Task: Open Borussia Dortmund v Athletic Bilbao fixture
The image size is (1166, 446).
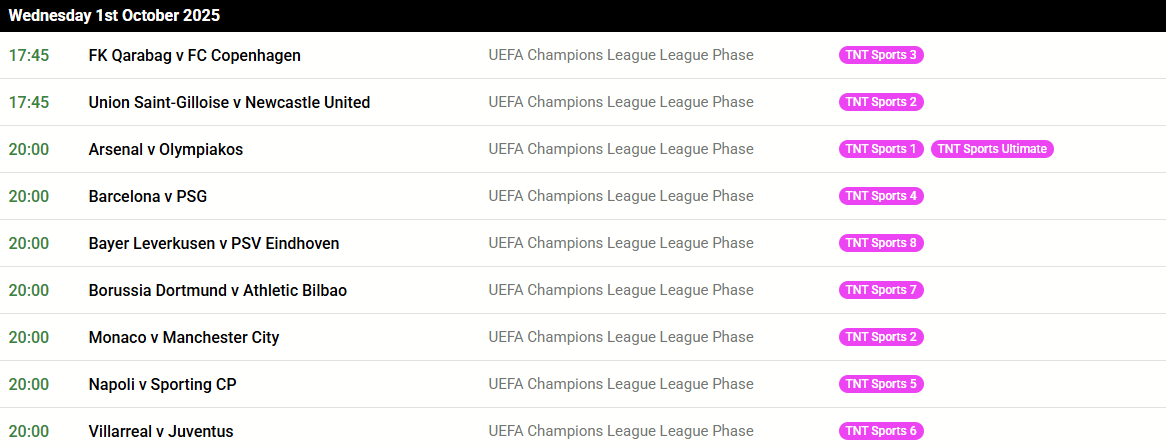Action: (218, 290)
